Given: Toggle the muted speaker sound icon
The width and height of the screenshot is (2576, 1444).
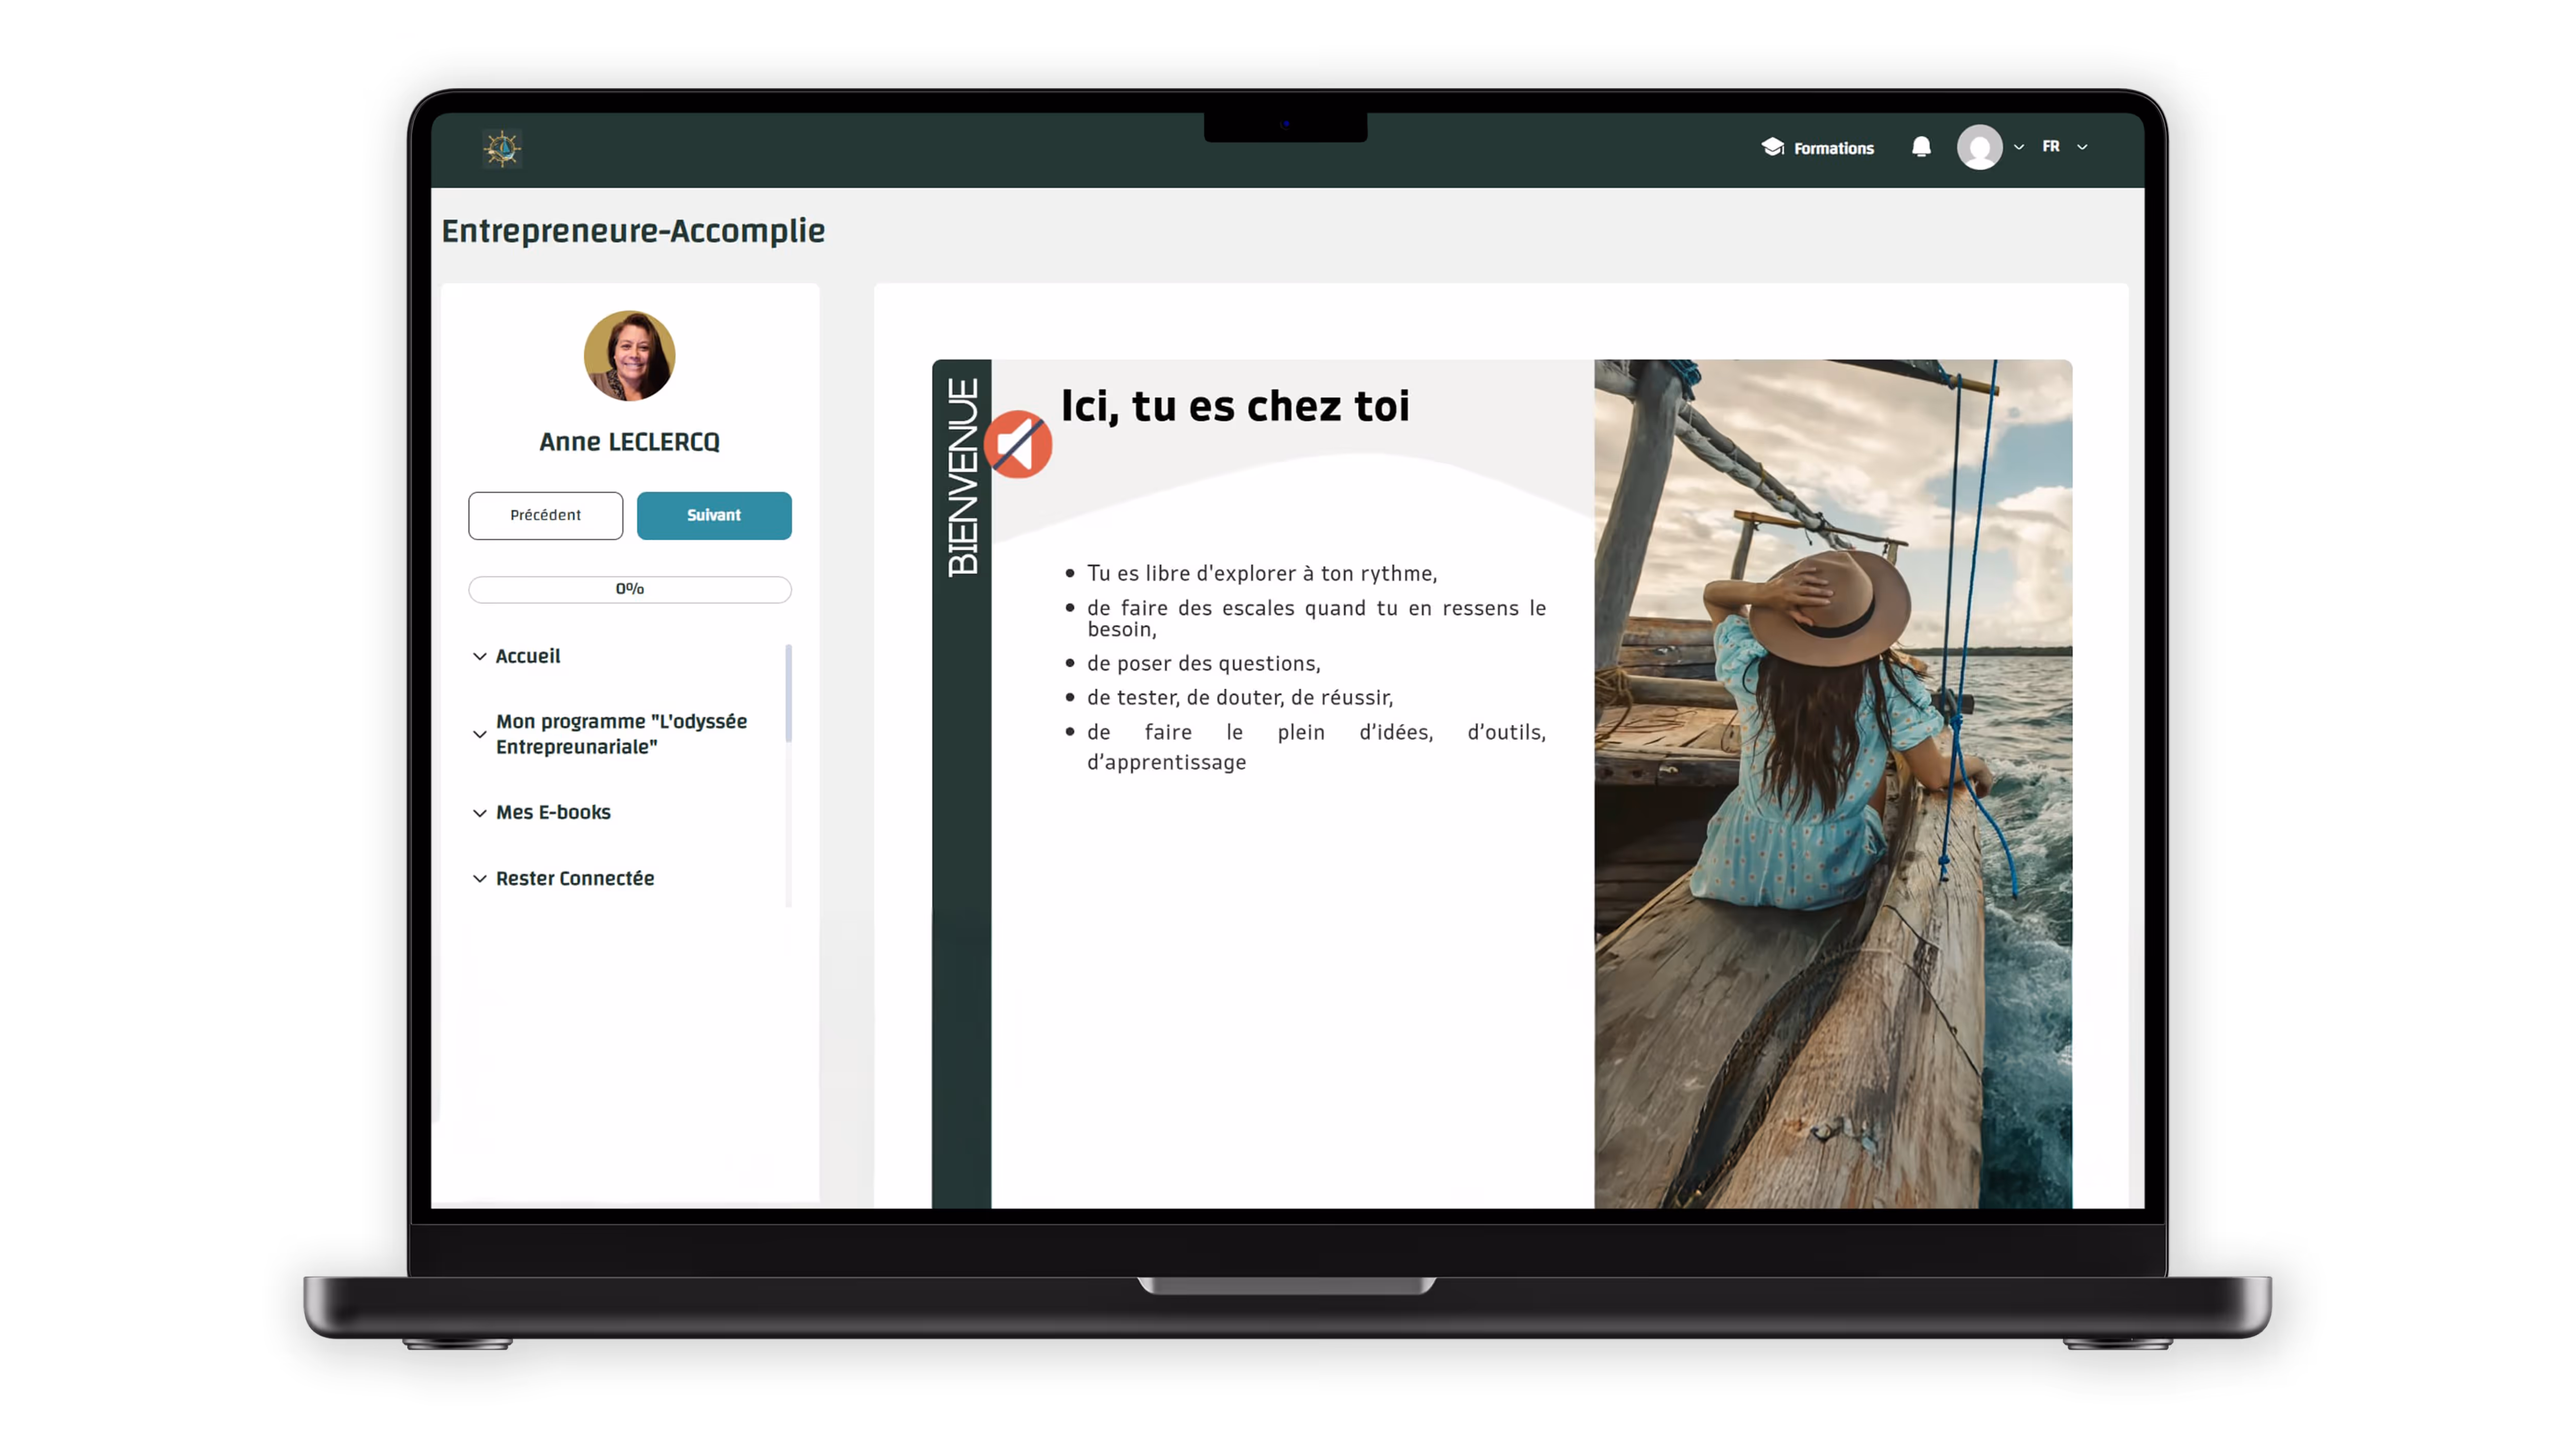Looking at the screenshot, I should [x=1017, y=445].
